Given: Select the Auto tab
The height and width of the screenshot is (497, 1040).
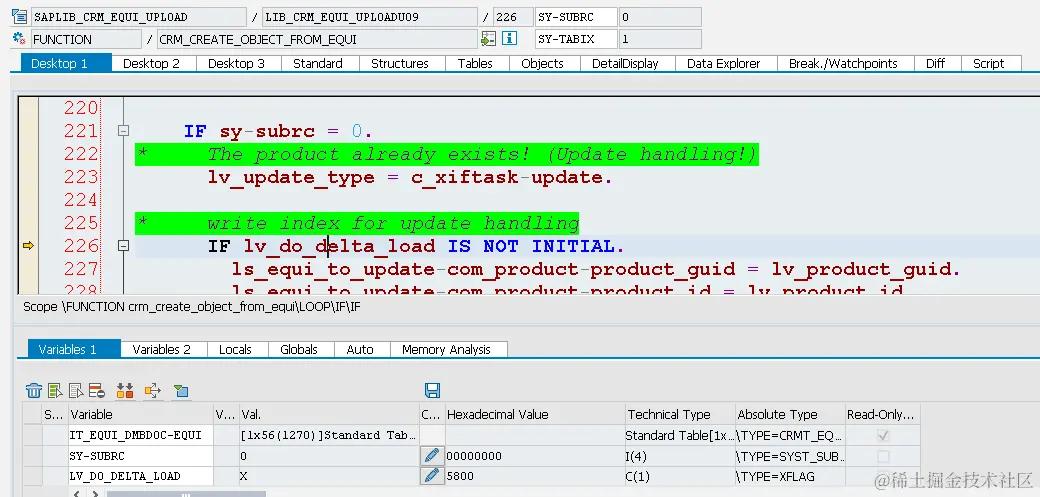Looking at the screenshot, I should coord(360,349).
